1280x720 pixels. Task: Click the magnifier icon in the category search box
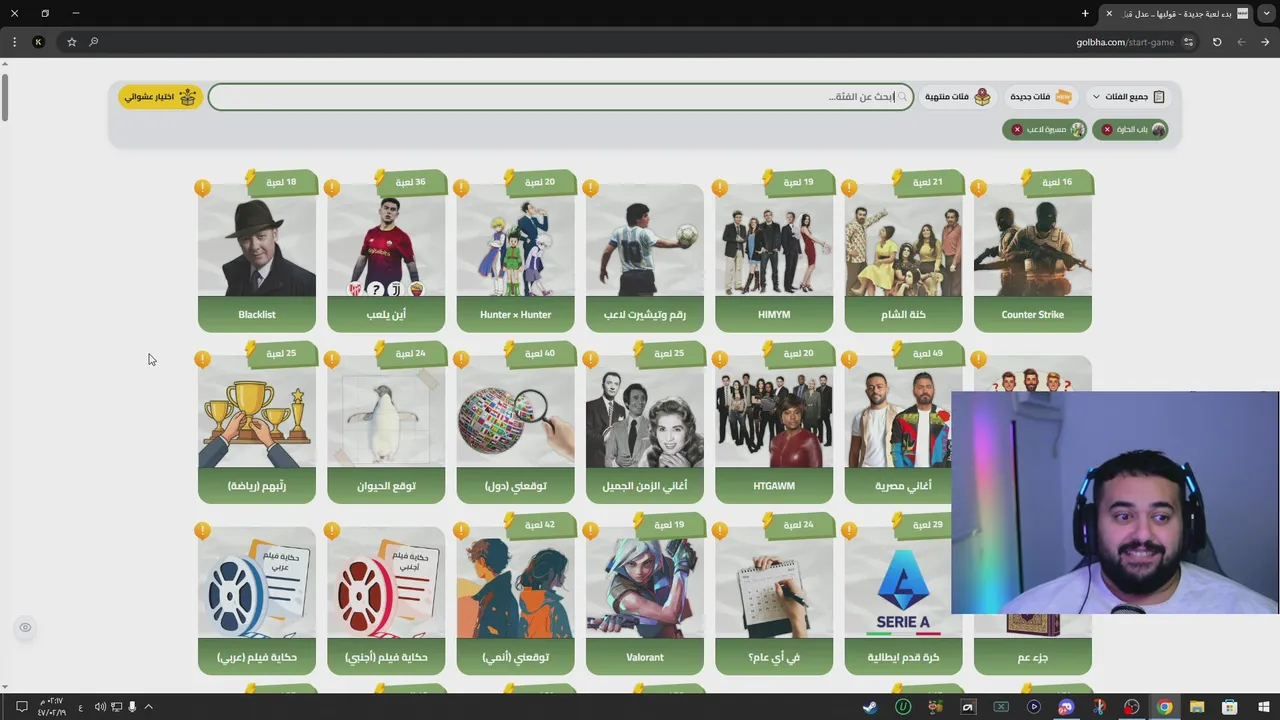902,97
